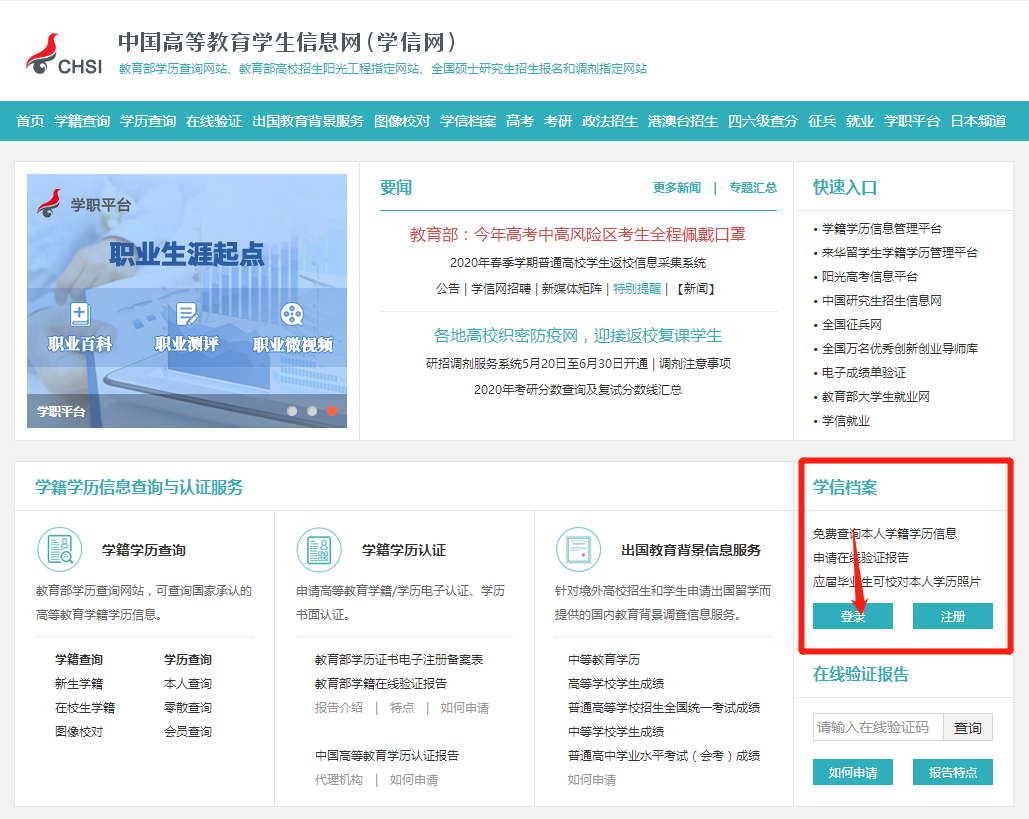
Task: Open 学历查询 navigation item
Action: (148, 121)
